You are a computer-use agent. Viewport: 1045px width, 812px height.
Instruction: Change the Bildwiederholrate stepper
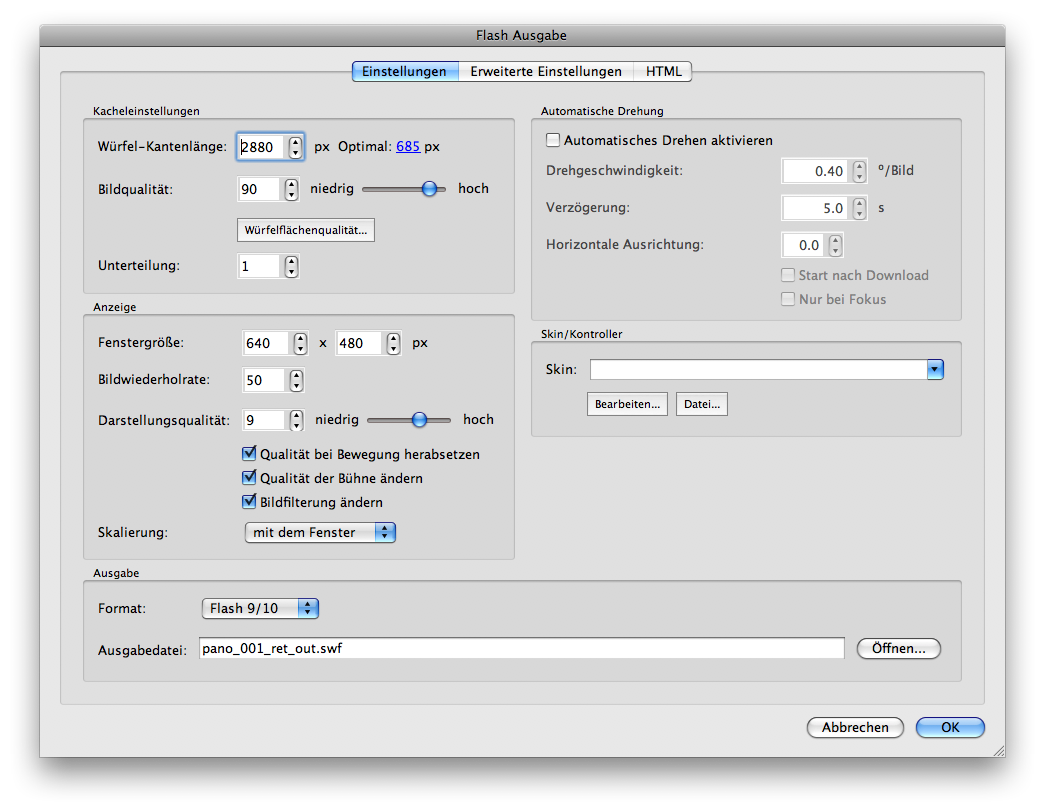point(296,381)
